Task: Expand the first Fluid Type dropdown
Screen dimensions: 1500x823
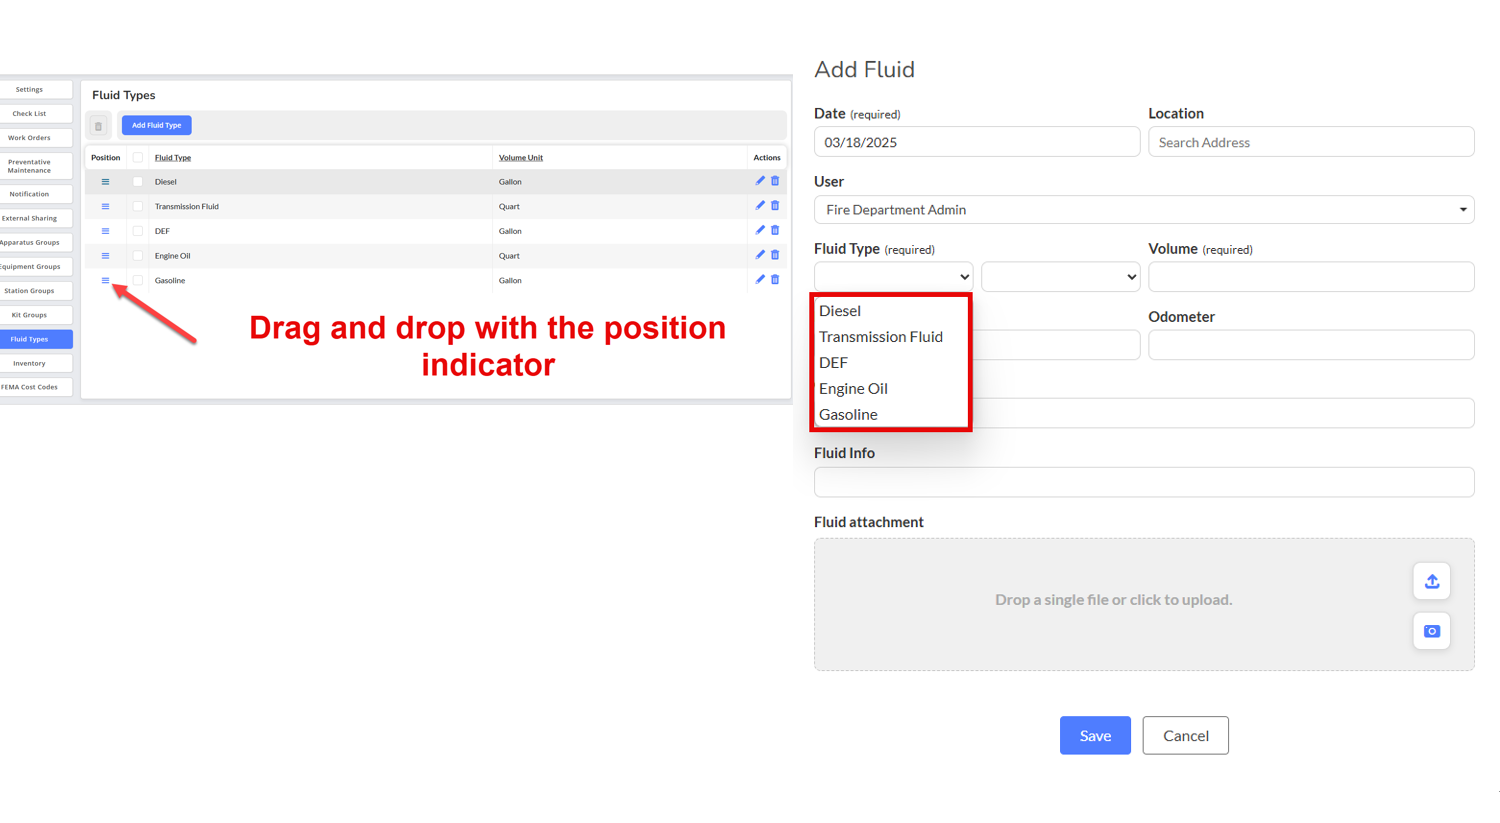Action: 893,277
